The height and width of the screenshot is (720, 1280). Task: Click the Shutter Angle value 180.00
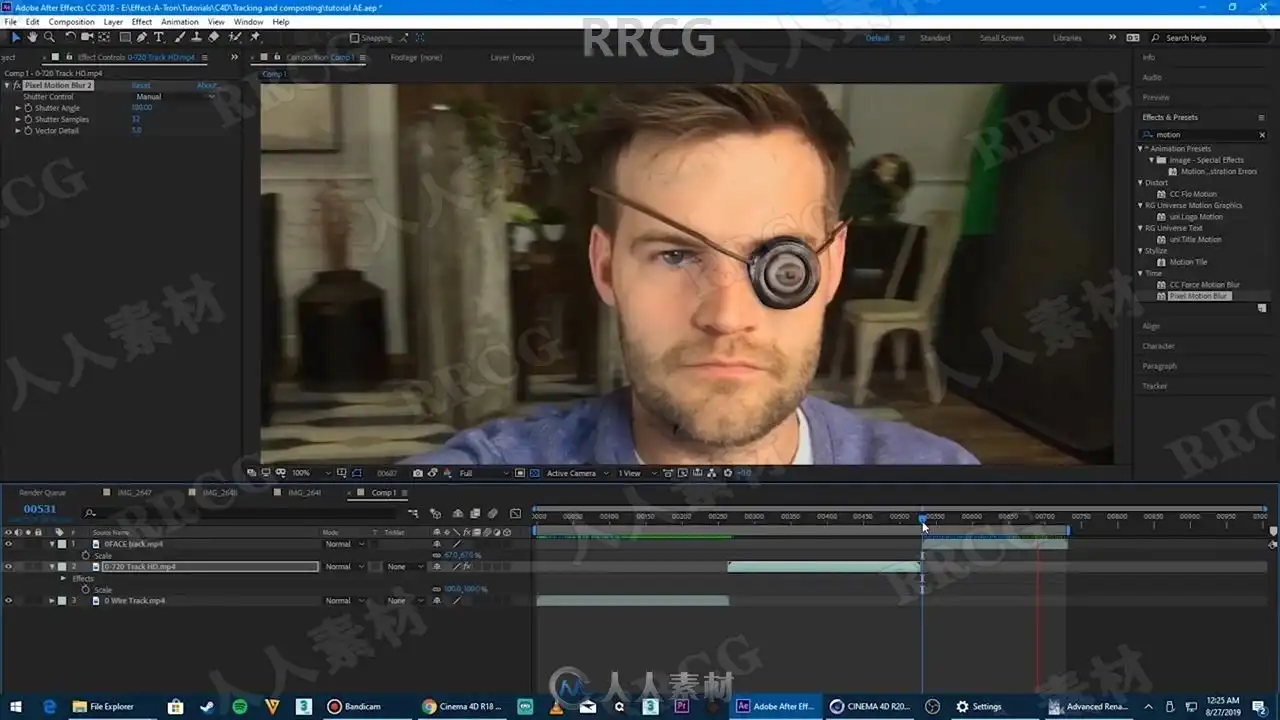[142, 108]
